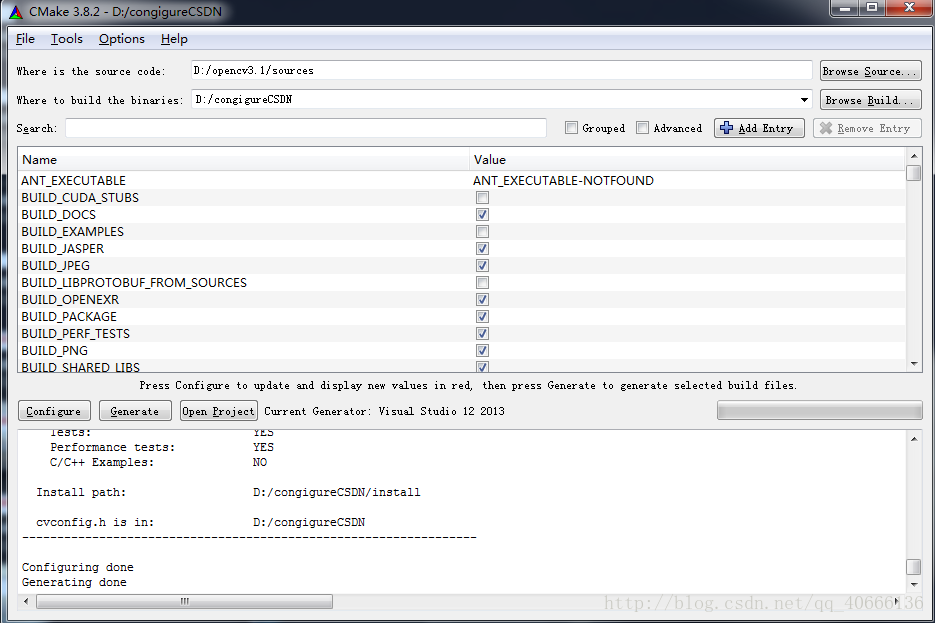Open the File menu
This screenshot has height=623, width=935.
[25, 39]
